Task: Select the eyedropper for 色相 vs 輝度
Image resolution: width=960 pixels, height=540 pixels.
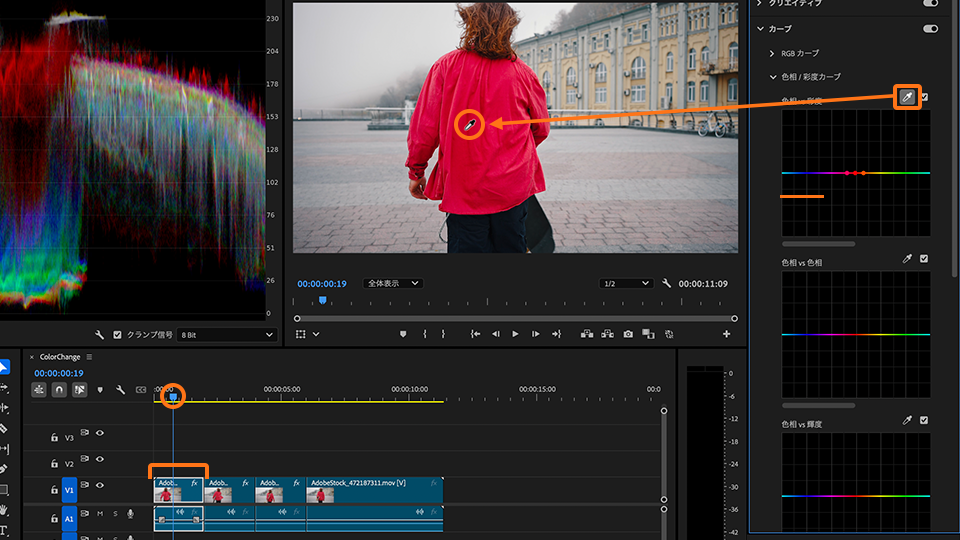Action: tap(907, 421)
